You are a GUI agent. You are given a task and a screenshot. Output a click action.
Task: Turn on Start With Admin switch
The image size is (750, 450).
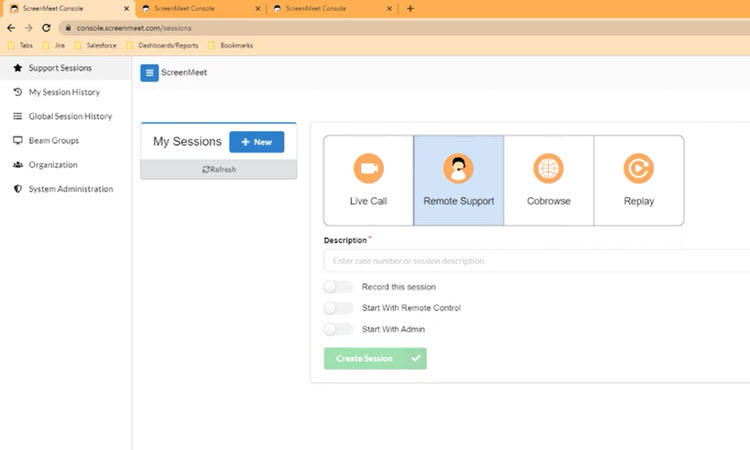(338, 329)
